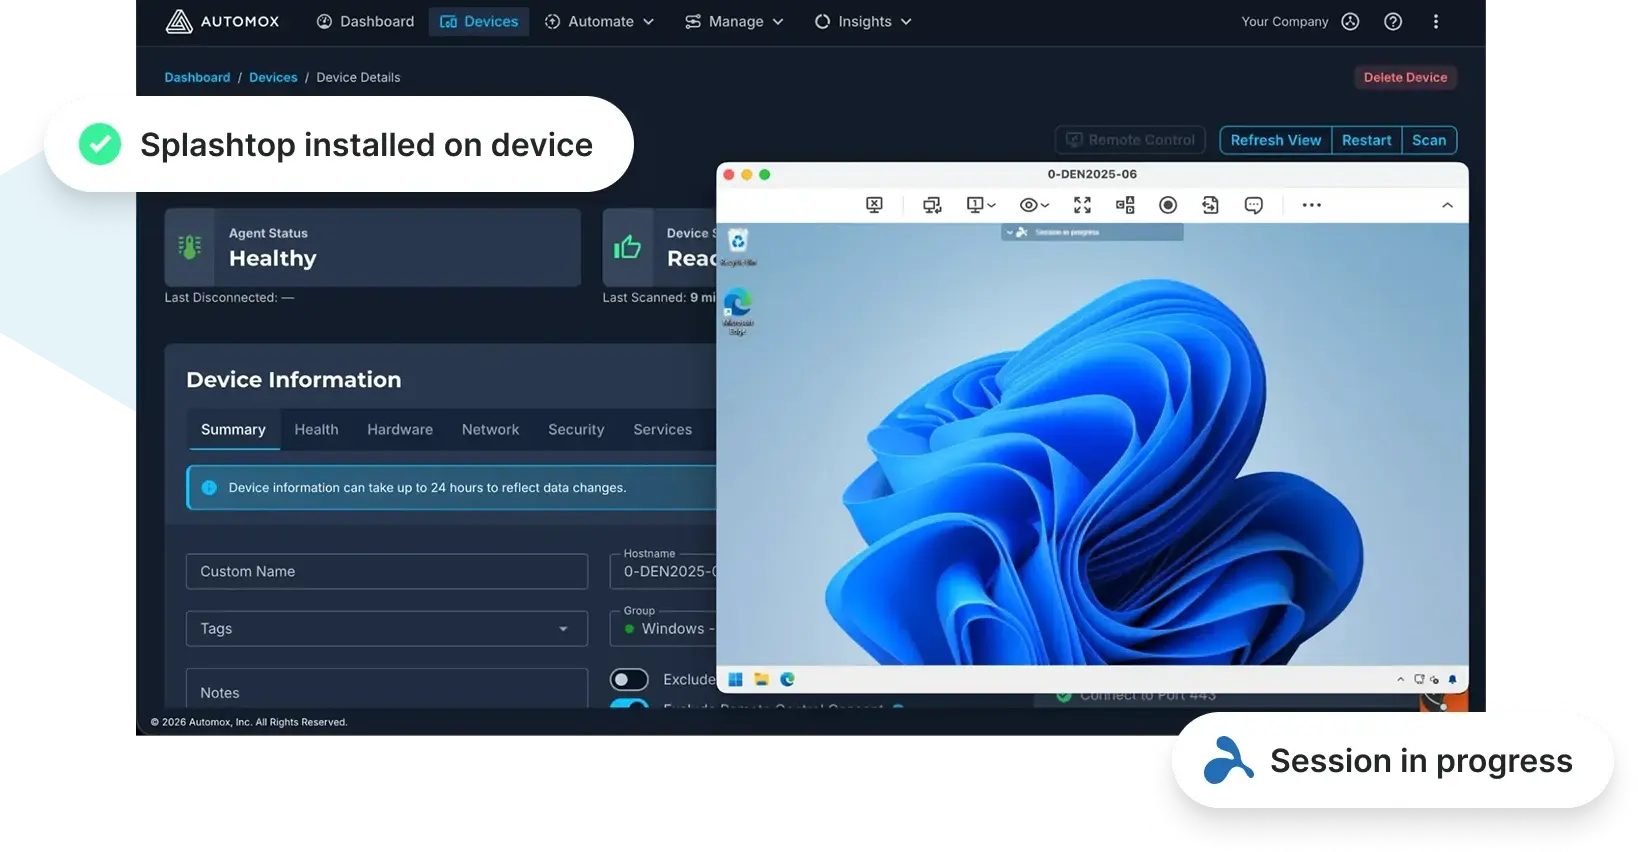Enter full screen in remote session
This screenshot has height=852, width=1638.
pos(1082,205)
